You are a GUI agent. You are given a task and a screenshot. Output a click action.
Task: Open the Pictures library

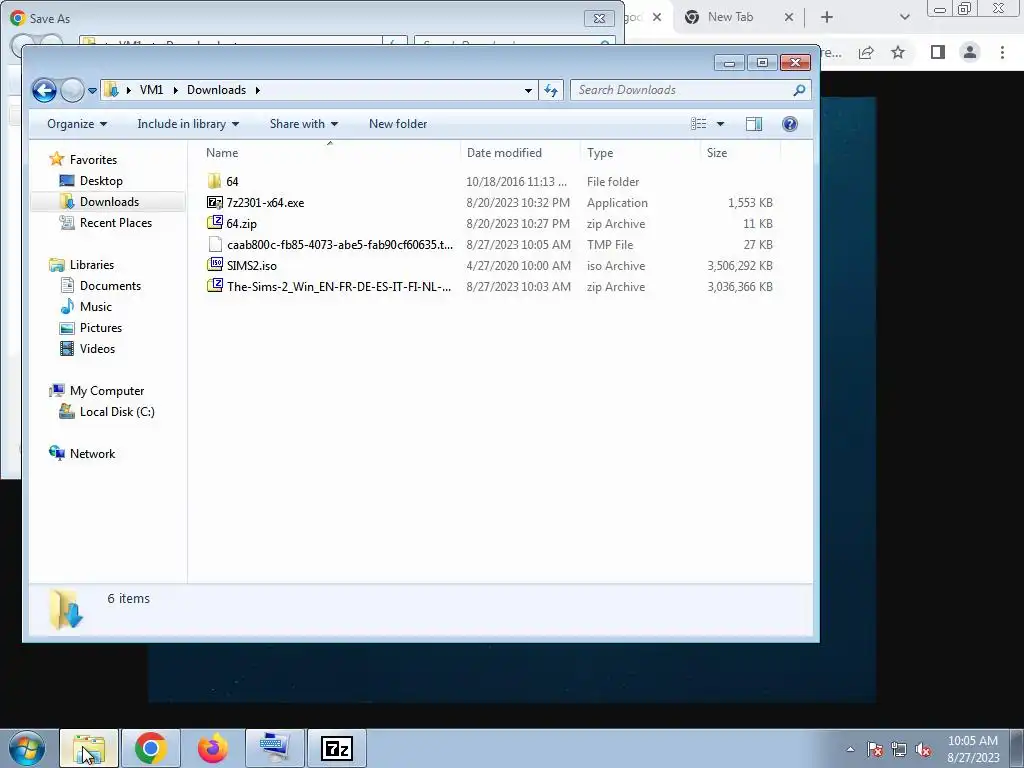click(x=101, y=327)
